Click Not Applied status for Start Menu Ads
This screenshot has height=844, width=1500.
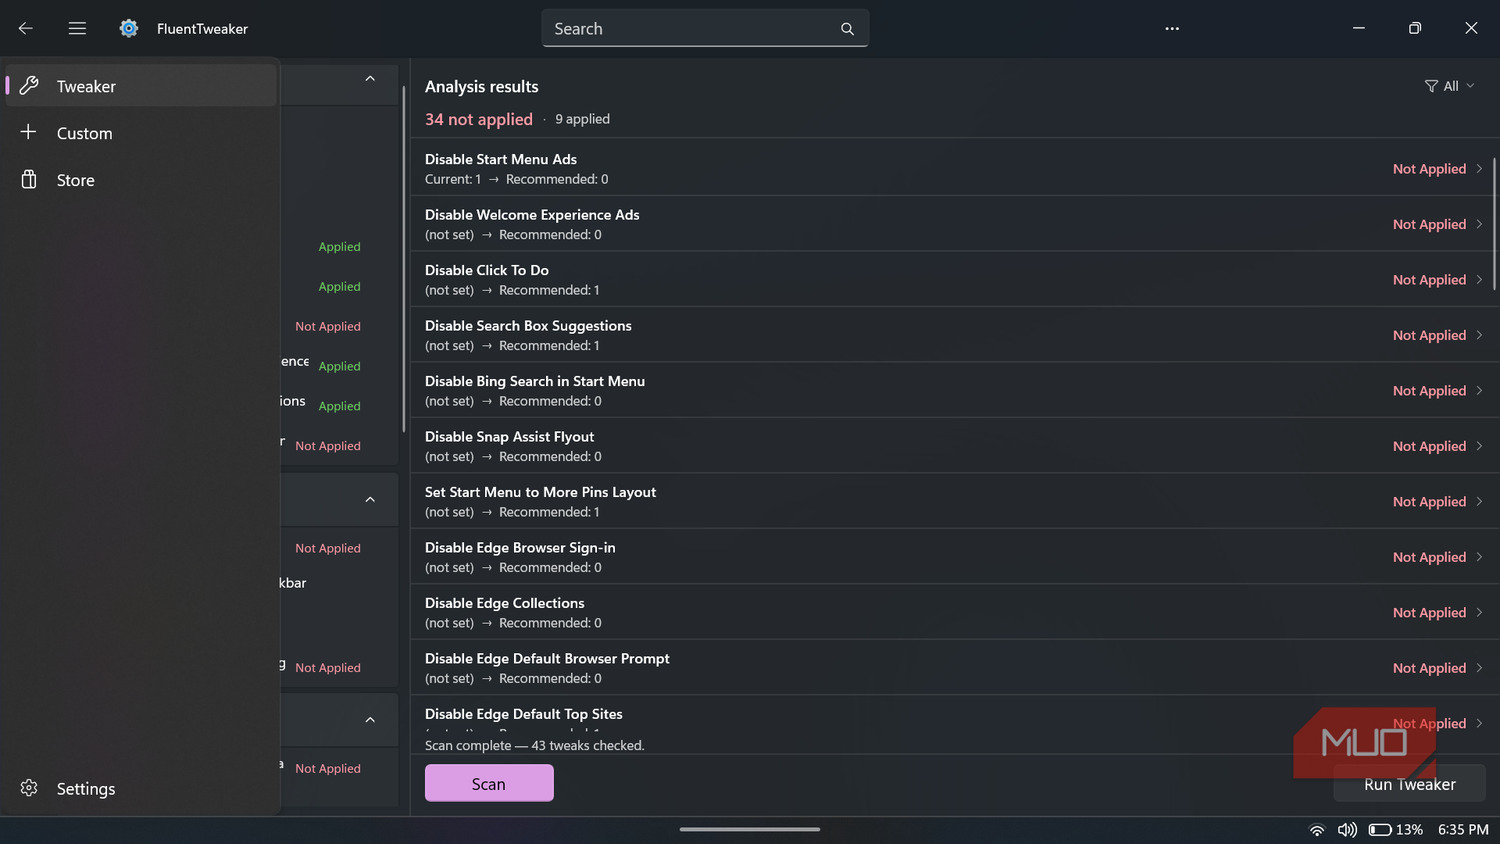point(1429,169)
